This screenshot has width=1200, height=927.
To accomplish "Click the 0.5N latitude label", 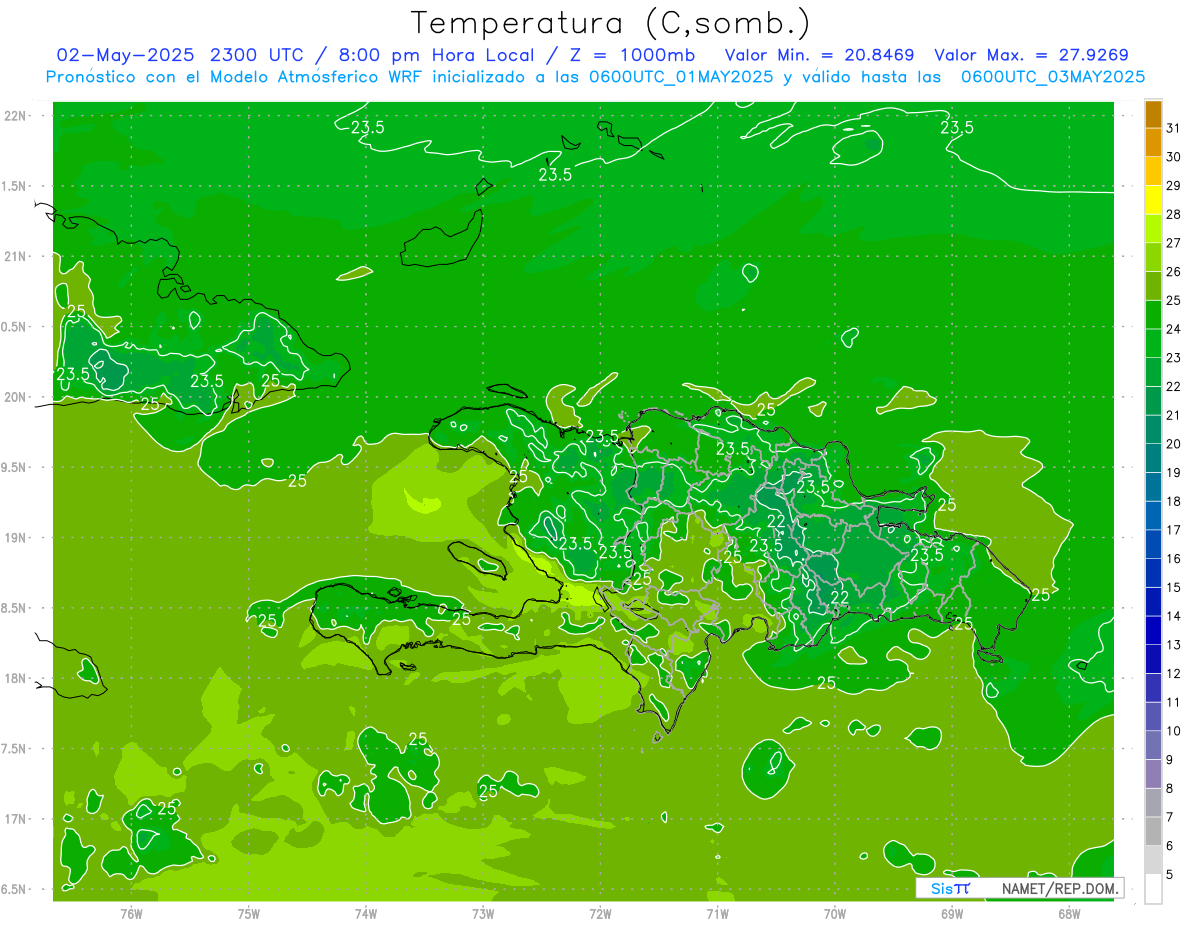I will 15,327.
